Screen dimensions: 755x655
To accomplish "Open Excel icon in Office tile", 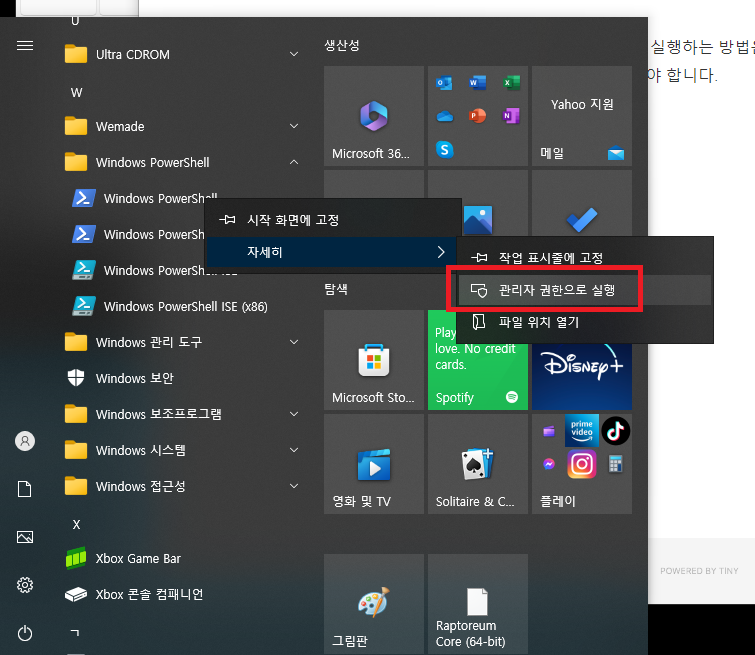I will tap(511, 83).
